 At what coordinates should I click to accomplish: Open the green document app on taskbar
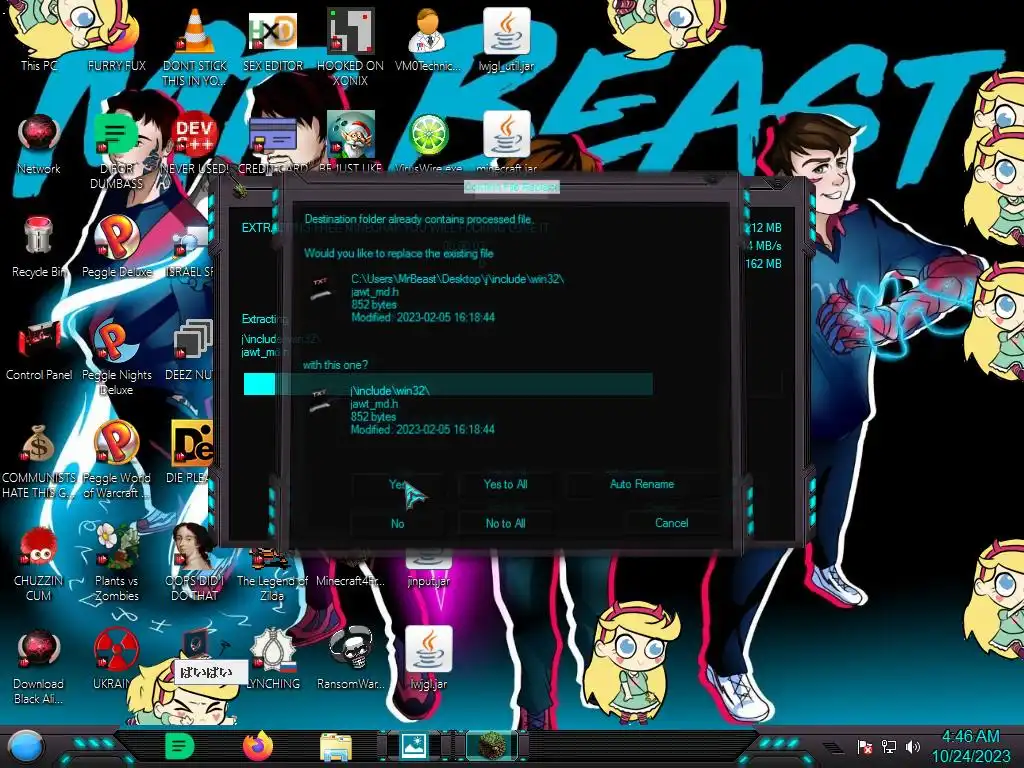179,746
